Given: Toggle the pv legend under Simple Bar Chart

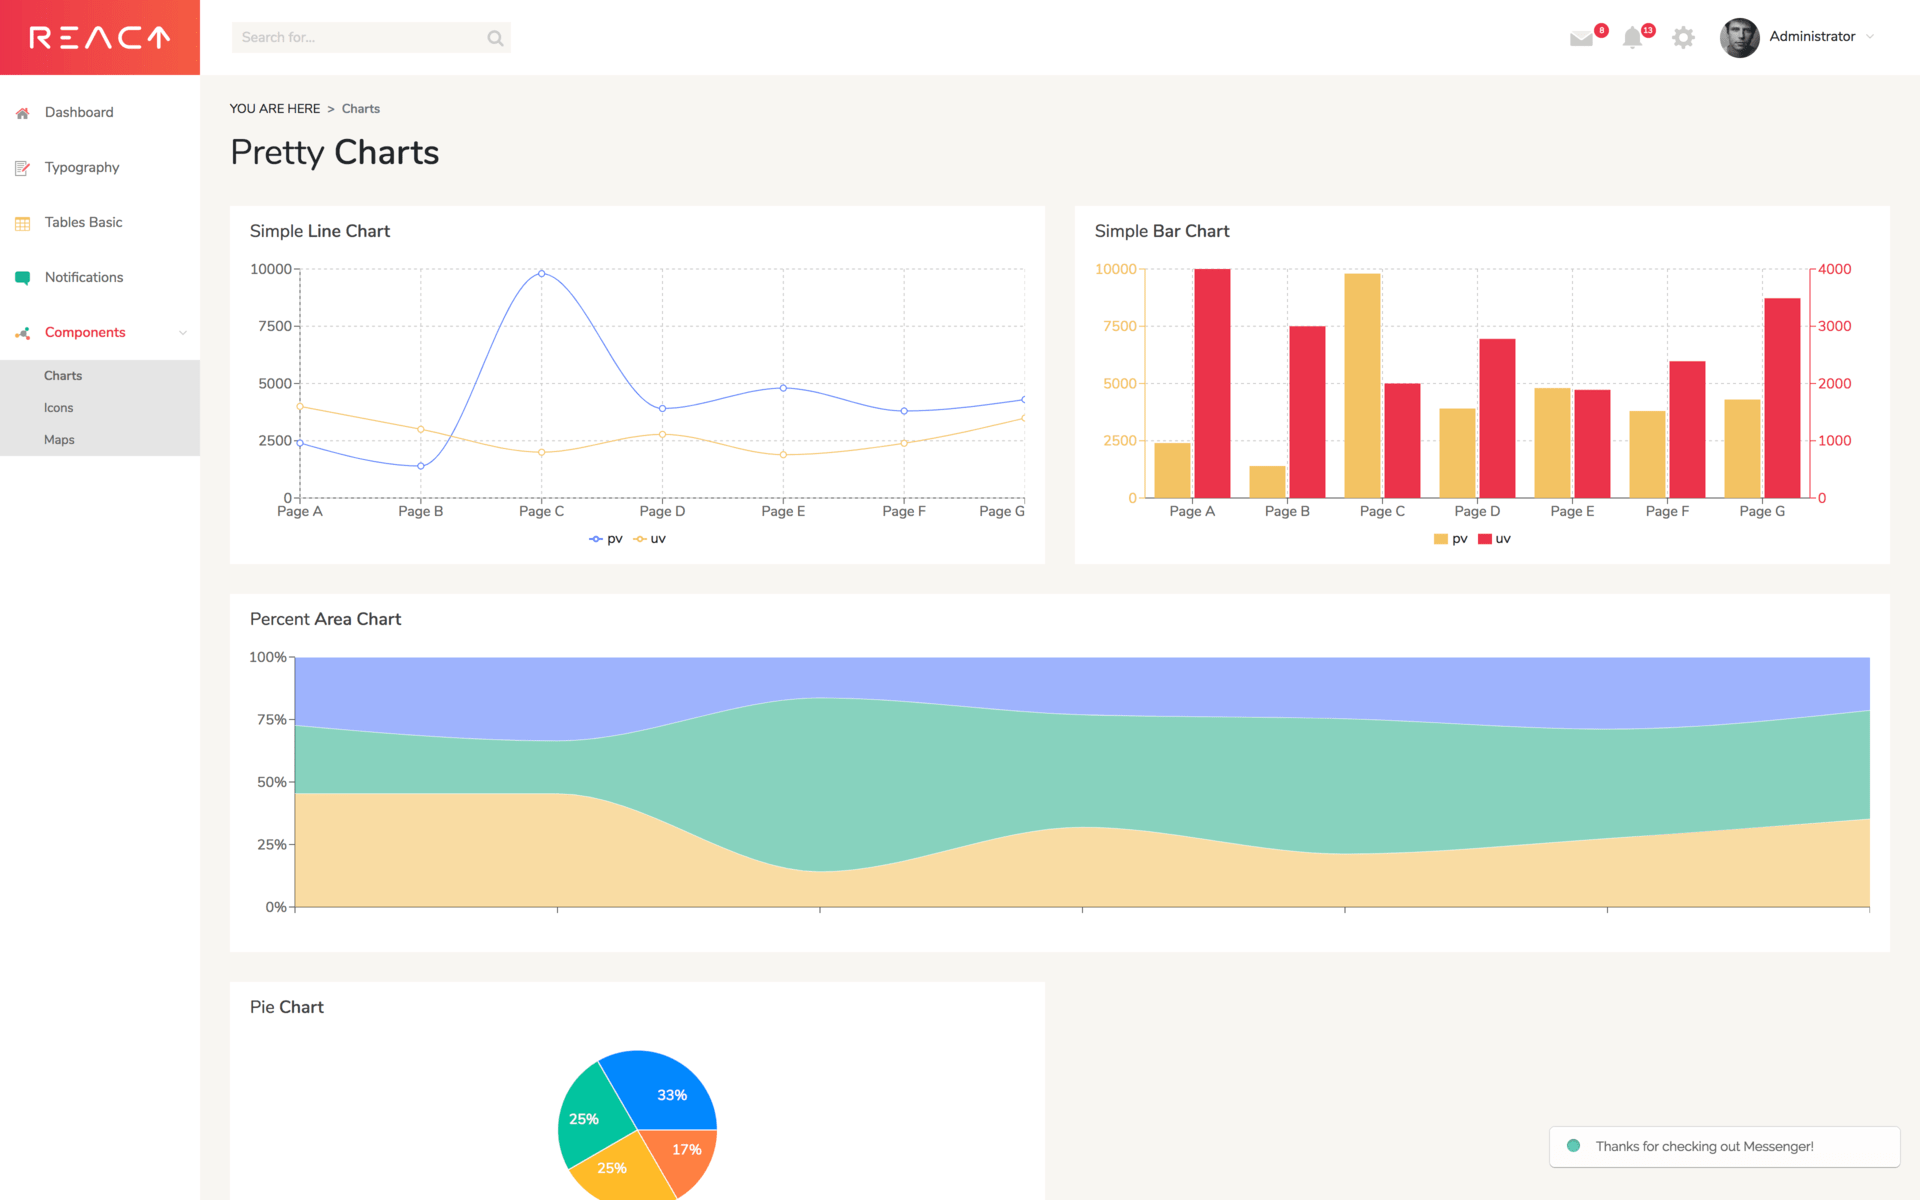Looking at the screenshot, I should tap(1449, 538).
